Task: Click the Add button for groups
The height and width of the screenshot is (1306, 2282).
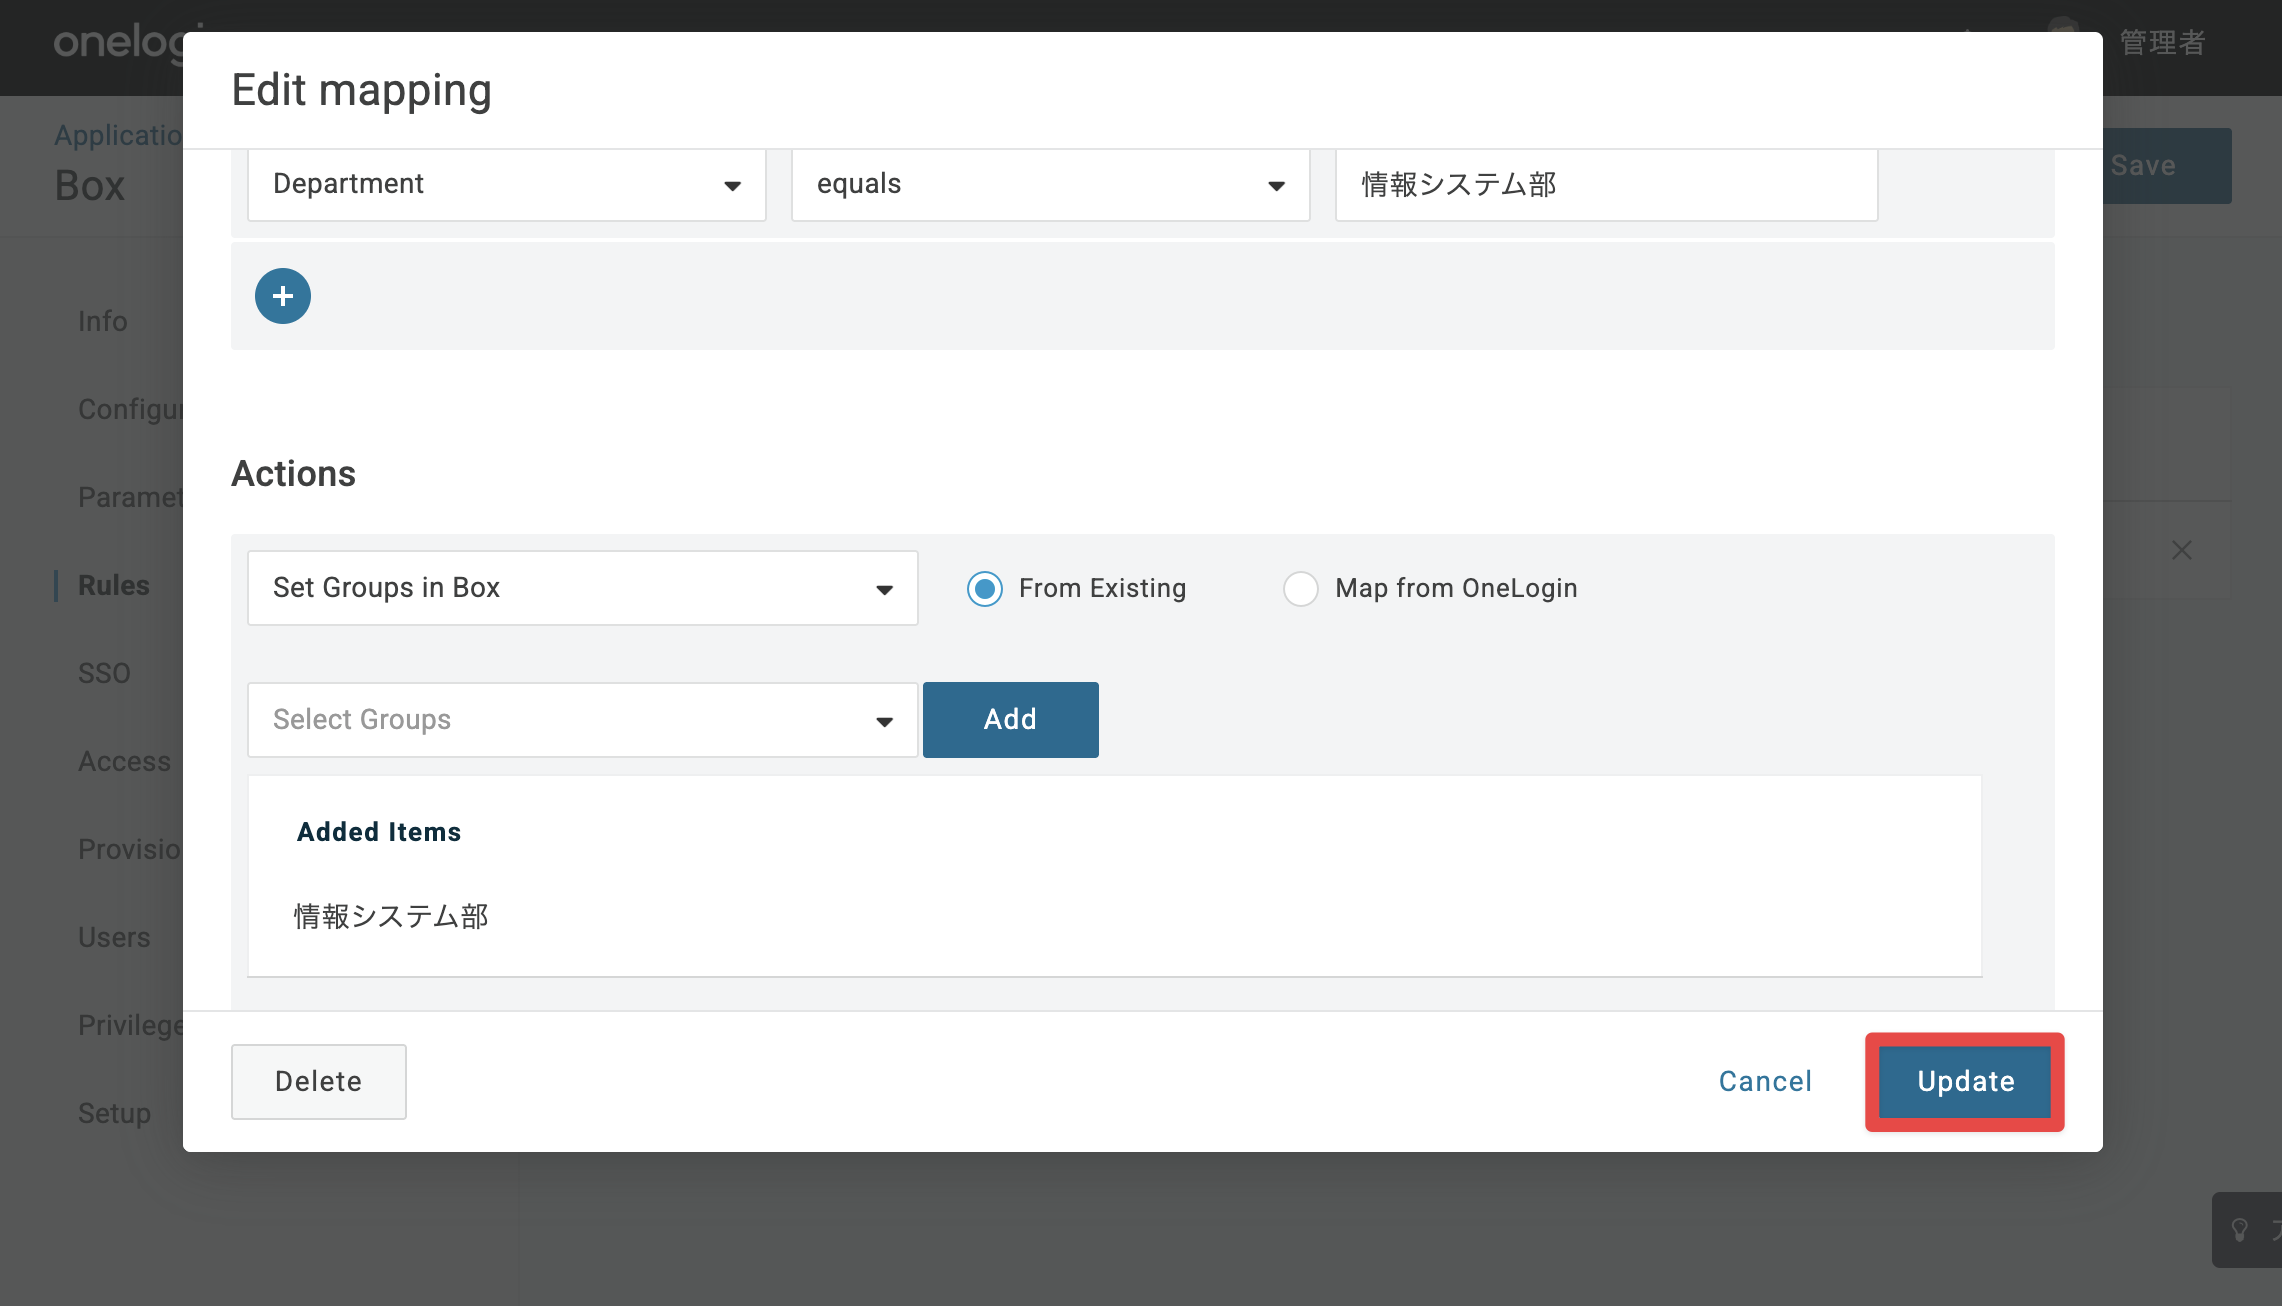Action: click(x=1011, y=720)
